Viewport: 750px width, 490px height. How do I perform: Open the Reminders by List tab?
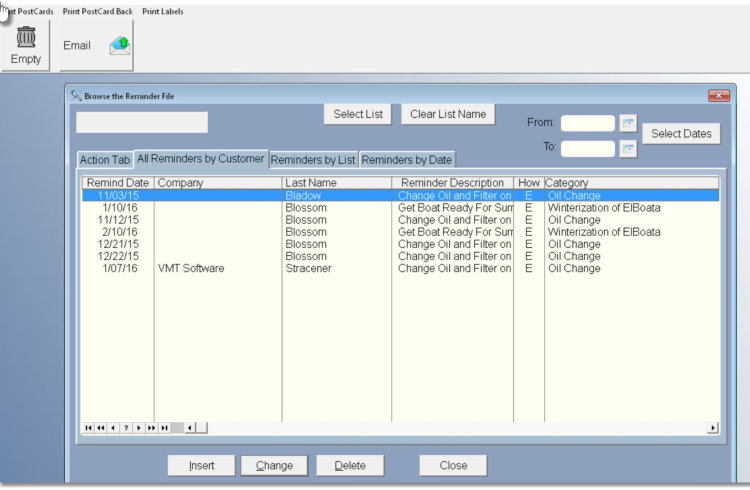(313, 160)
